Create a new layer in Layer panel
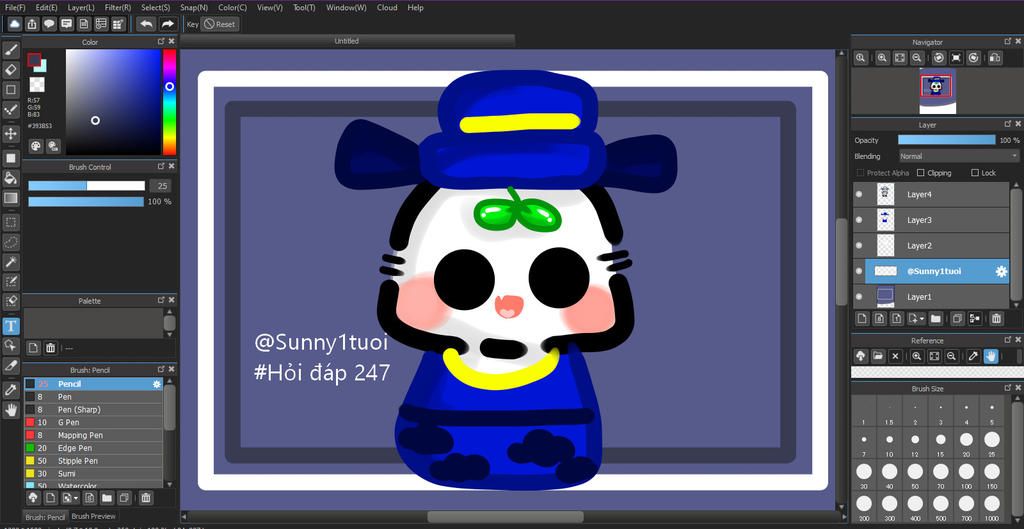The height and width of the screenshot is (529, 1024). point(862,319)
